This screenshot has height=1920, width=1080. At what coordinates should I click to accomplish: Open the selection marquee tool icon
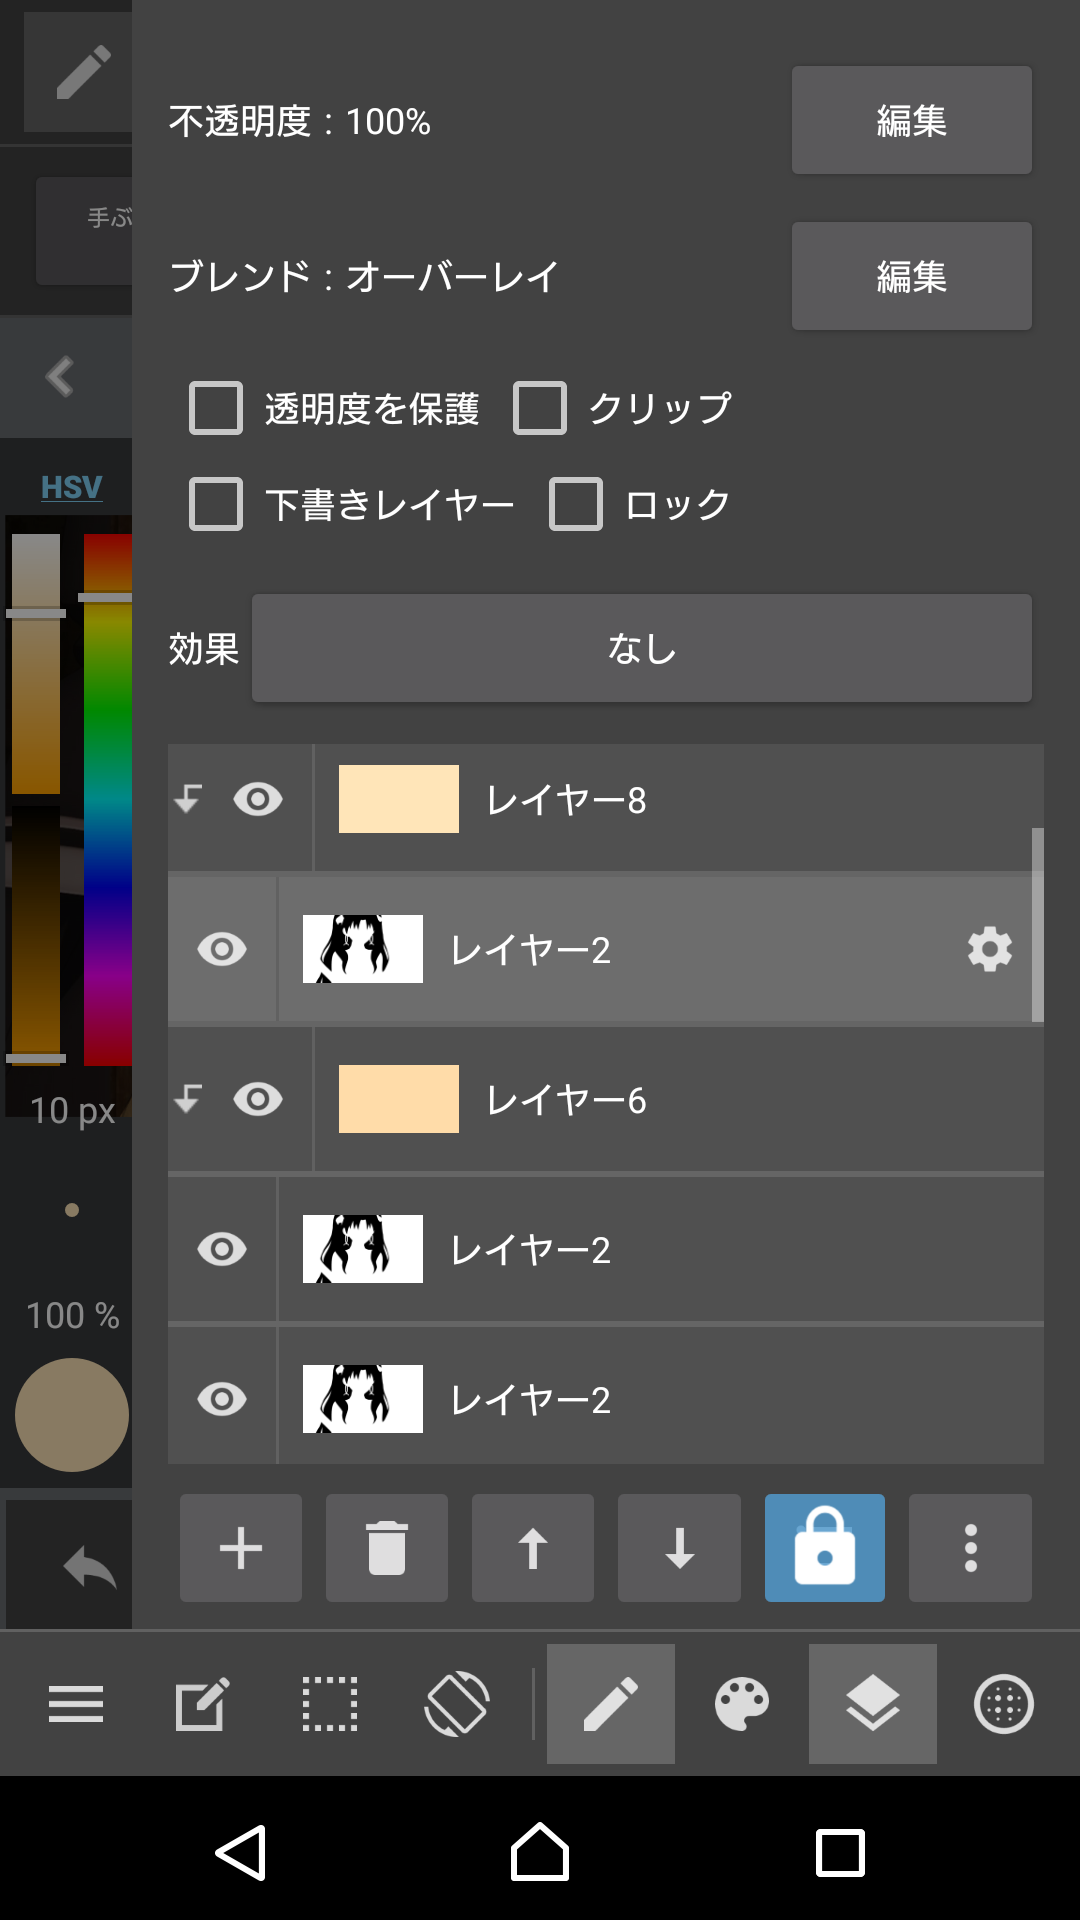click(x=330, y=1704)
